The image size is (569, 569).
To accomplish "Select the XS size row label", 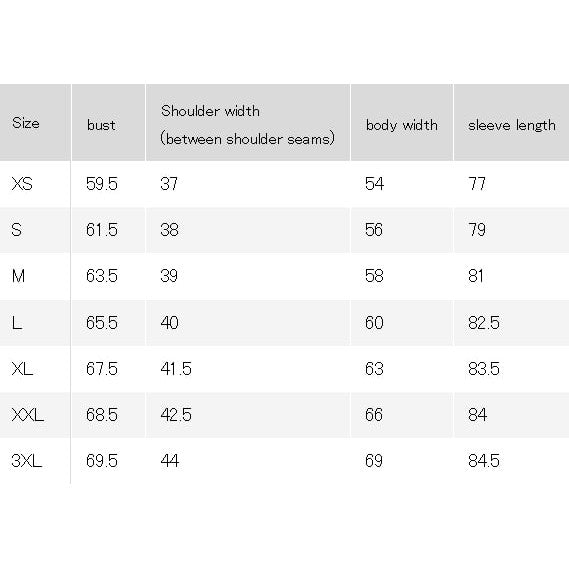I will pyautogui.click(x=22, y=184).
